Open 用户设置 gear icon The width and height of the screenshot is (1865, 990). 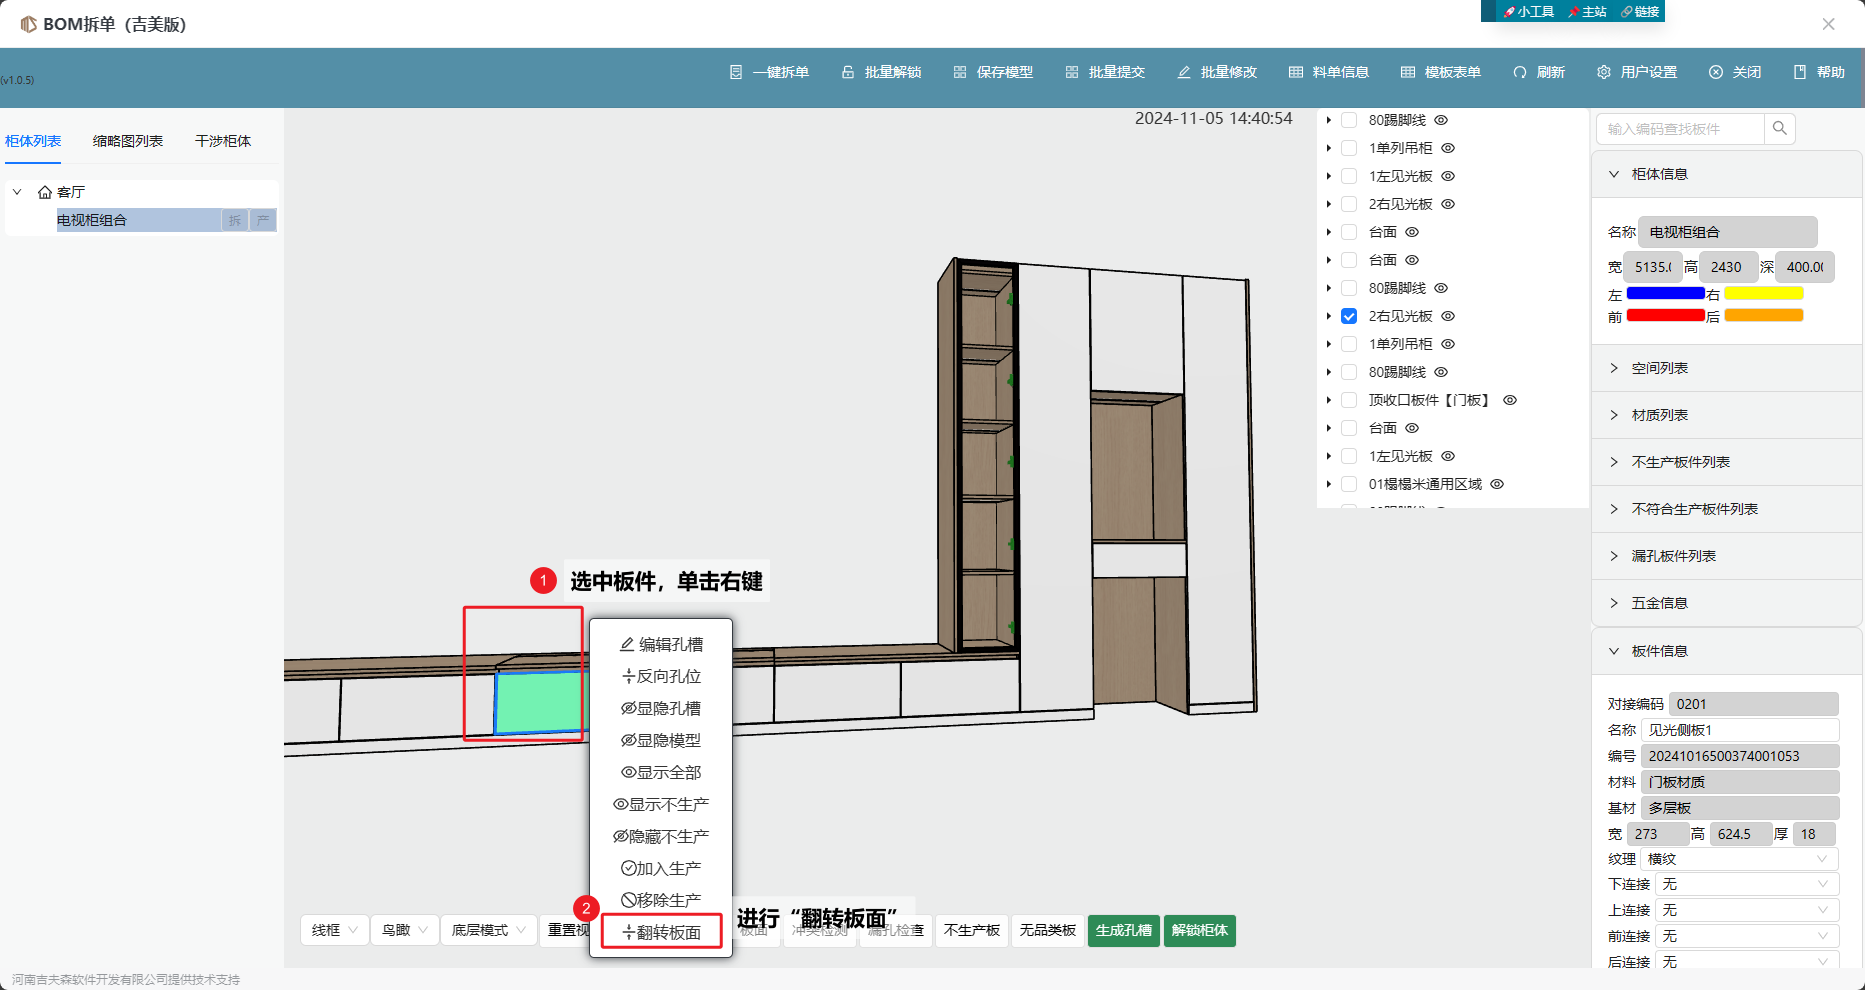click(1604, 72)
